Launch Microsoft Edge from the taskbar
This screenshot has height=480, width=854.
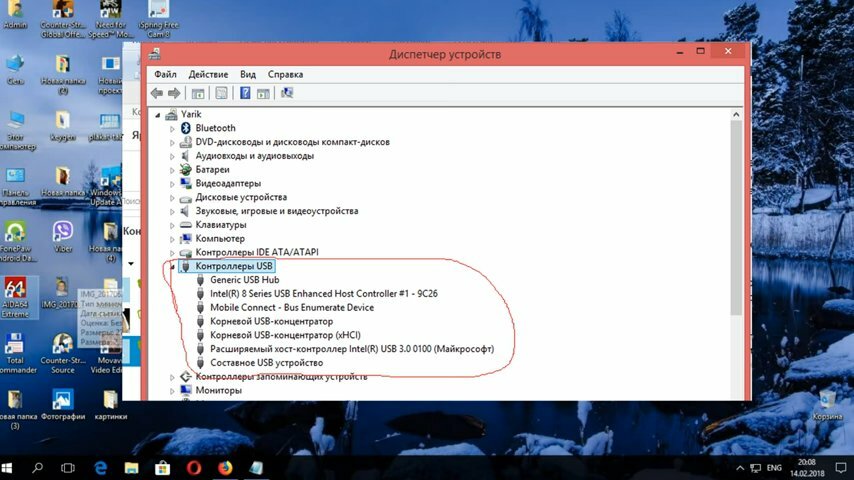tap(101, 468)
